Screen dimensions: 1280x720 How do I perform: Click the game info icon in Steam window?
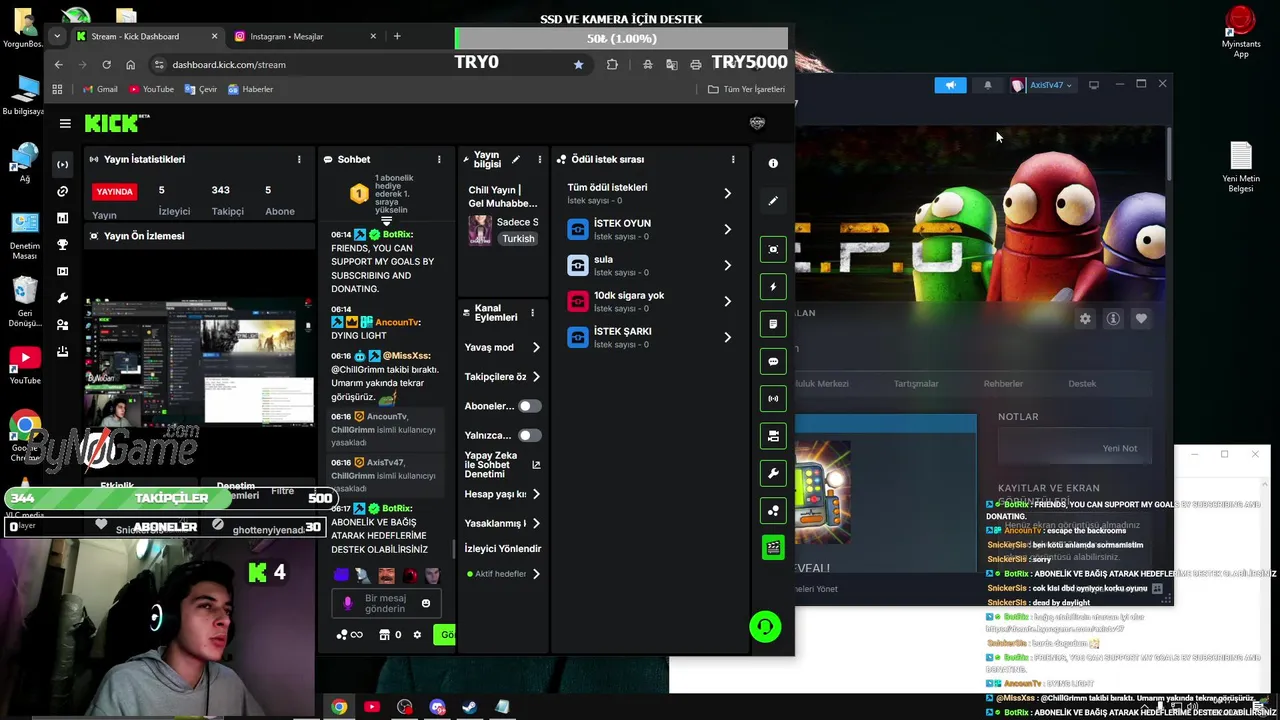click(x=1113, y=319)
